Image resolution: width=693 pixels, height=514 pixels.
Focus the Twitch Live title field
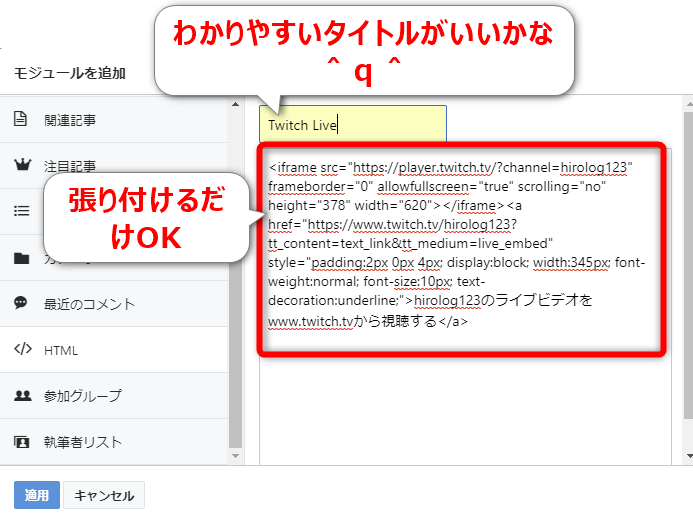pyautogui.click(x=353, y=125)
